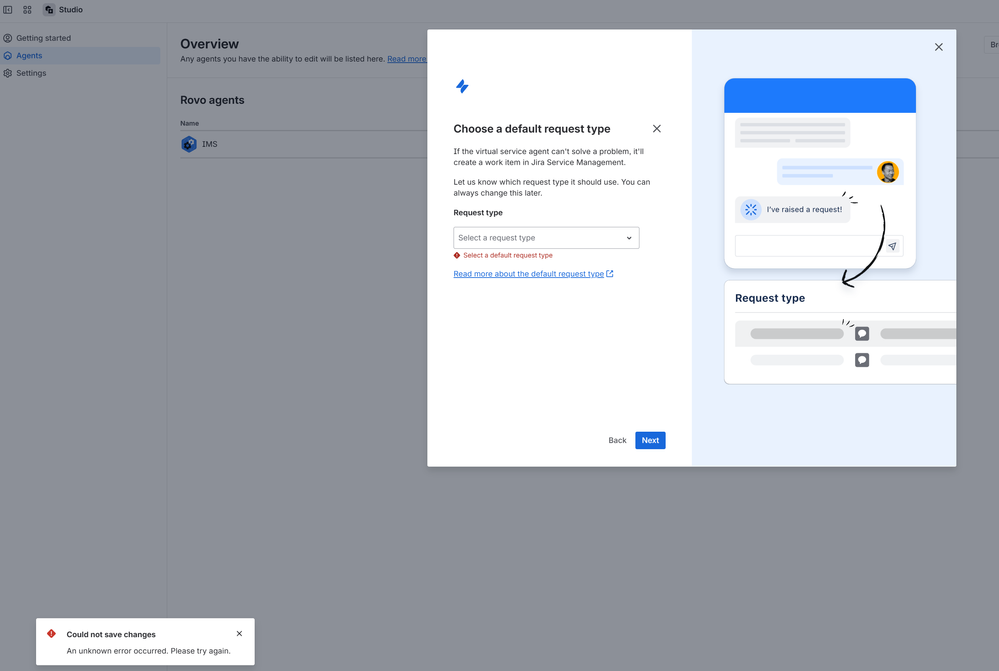This screenshot has width=999, height=671.
Task: Open the Select a request type dropdown
Action: [x=546, y=238]
